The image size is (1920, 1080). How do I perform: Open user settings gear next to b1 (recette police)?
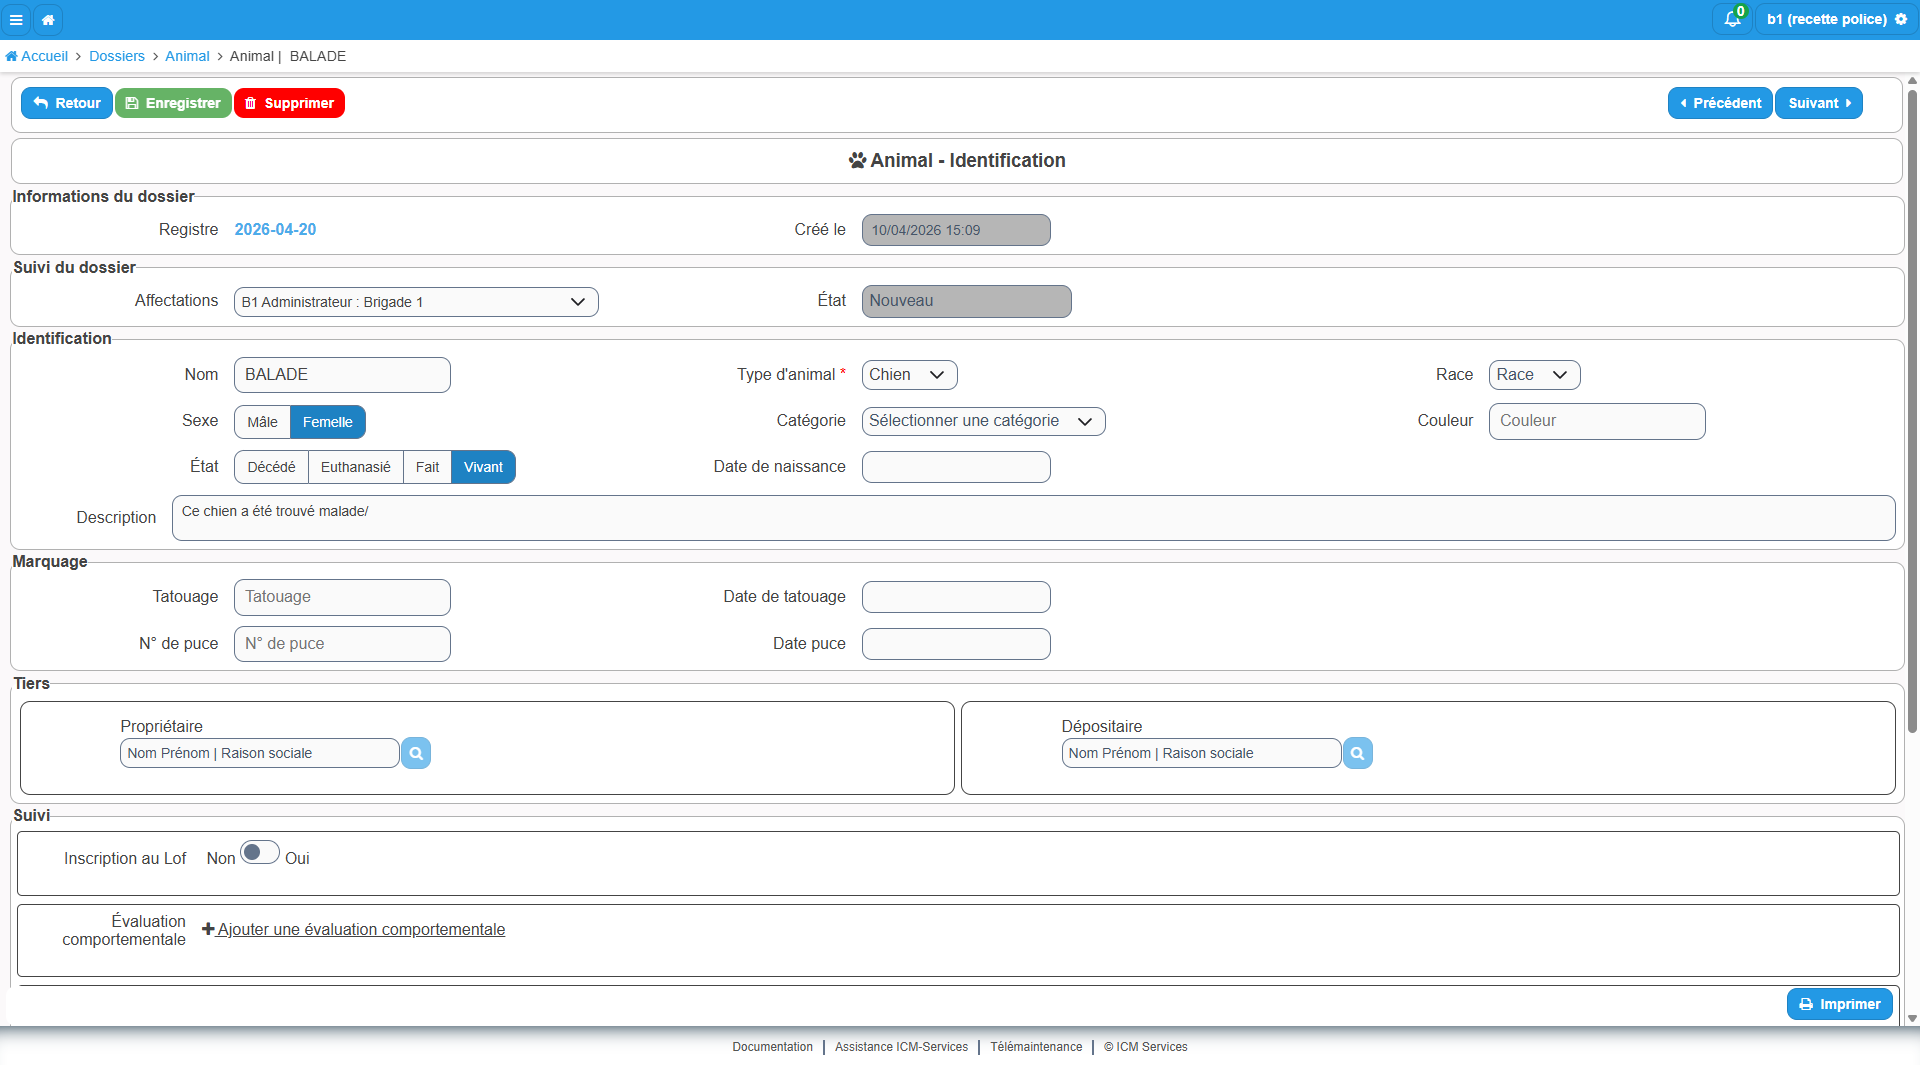point(1901,19)
